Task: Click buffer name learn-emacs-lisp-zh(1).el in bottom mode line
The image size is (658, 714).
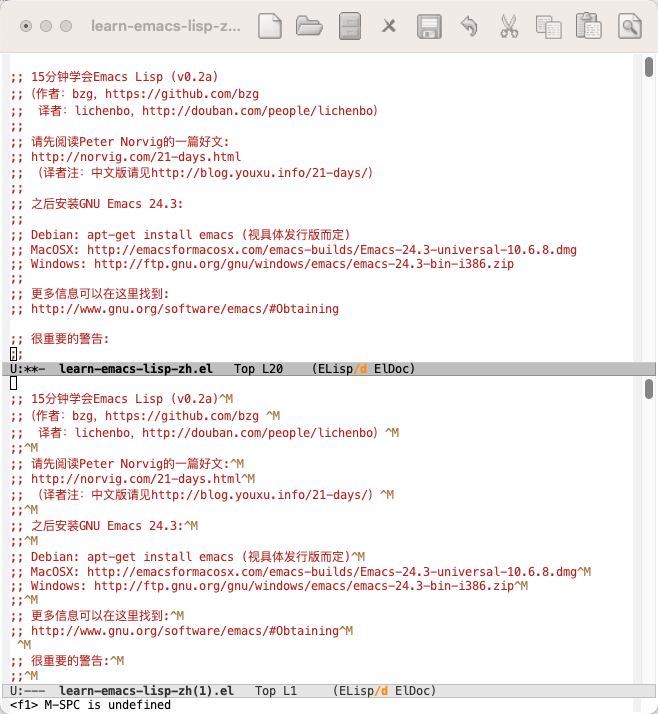Action: pos(146,691)
